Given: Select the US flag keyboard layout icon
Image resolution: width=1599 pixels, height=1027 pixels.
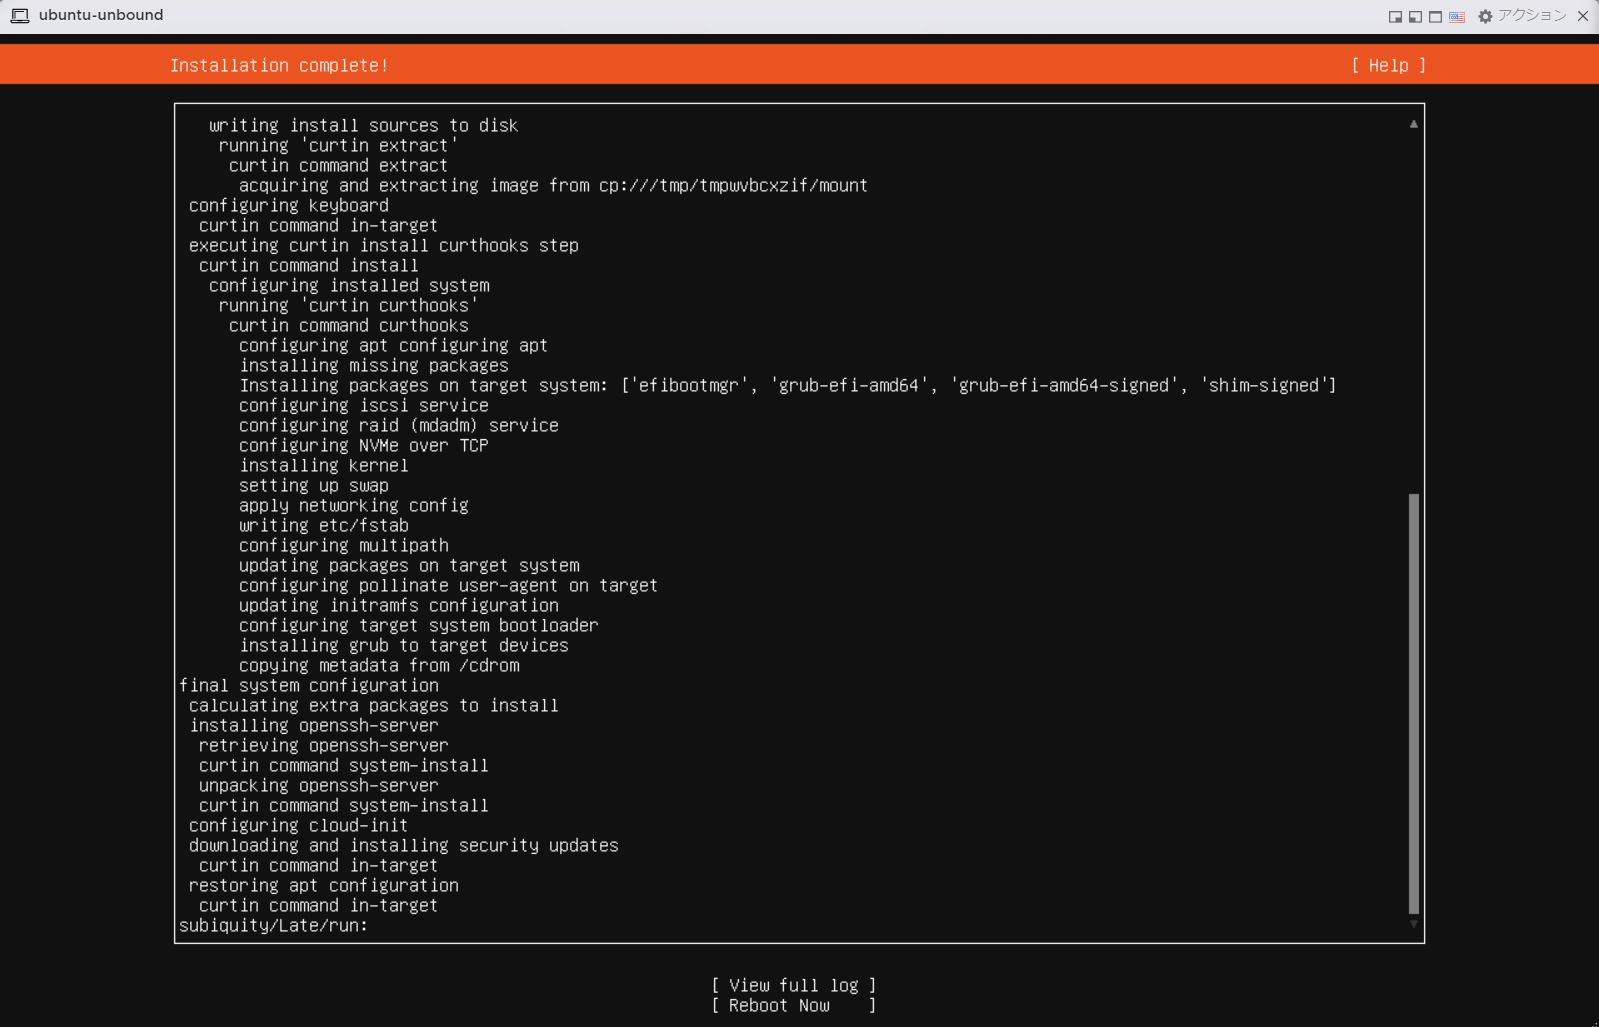Looking at the screenshot, I should [1457, 16].
